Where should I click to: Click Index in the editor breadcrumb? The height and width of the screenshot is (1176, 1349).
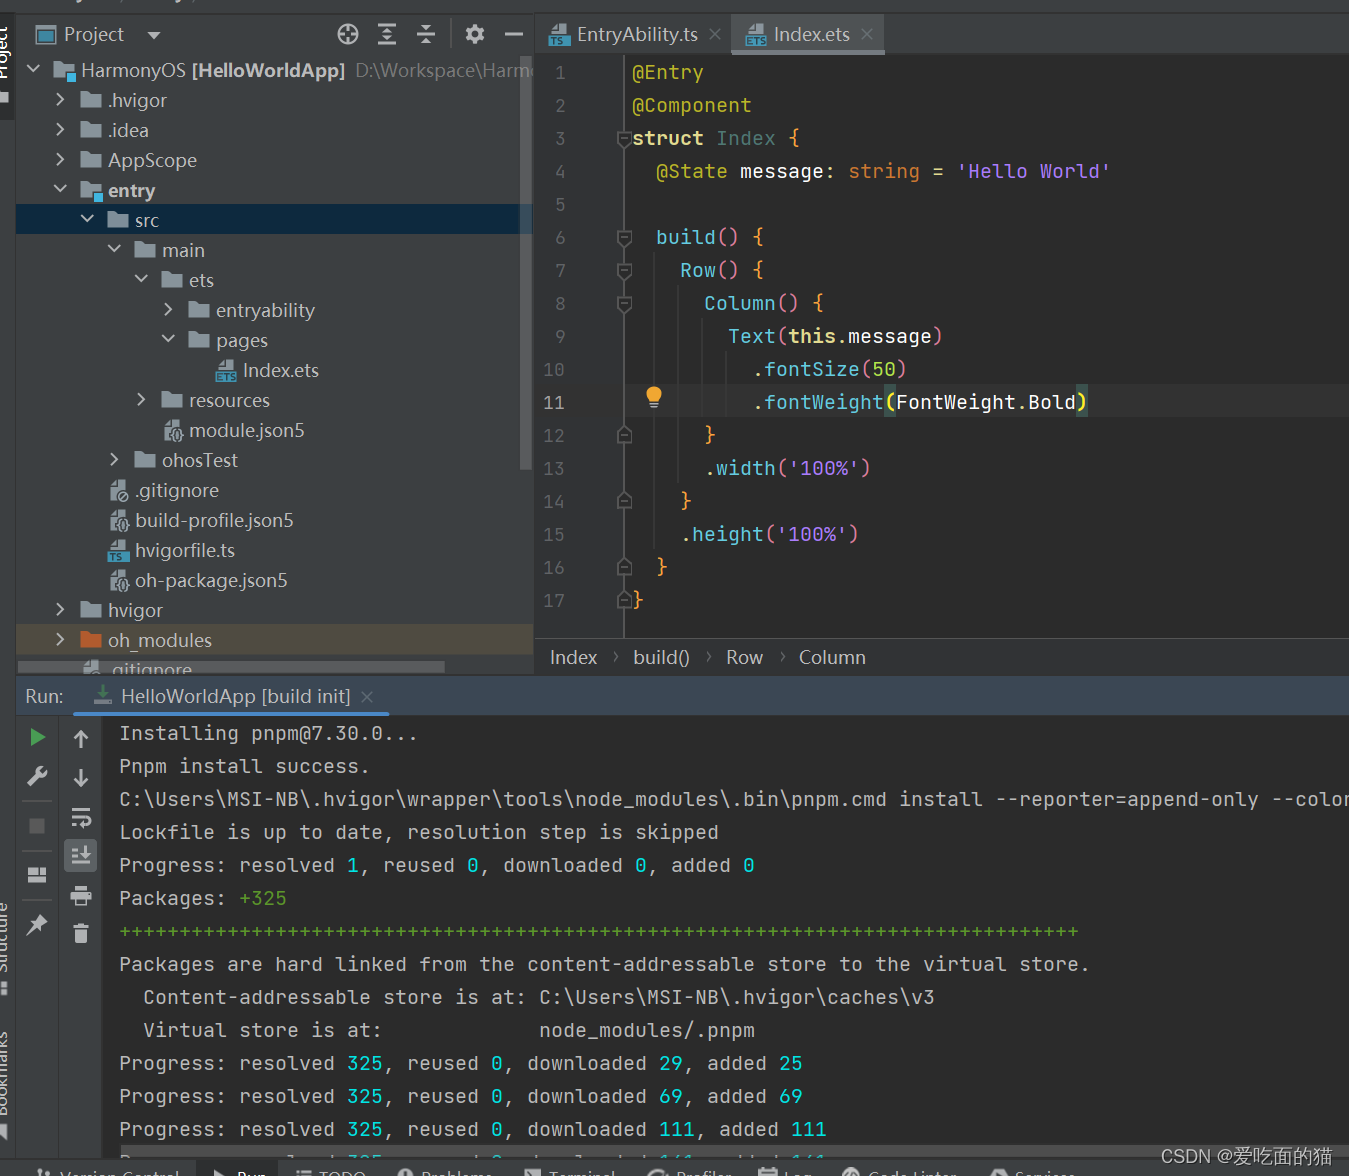coord(573,657)
